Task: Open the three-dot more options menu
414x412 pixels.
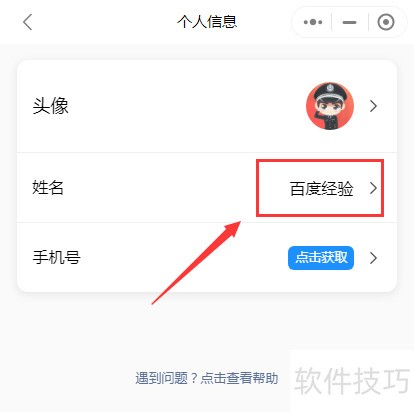Action: 313,22
